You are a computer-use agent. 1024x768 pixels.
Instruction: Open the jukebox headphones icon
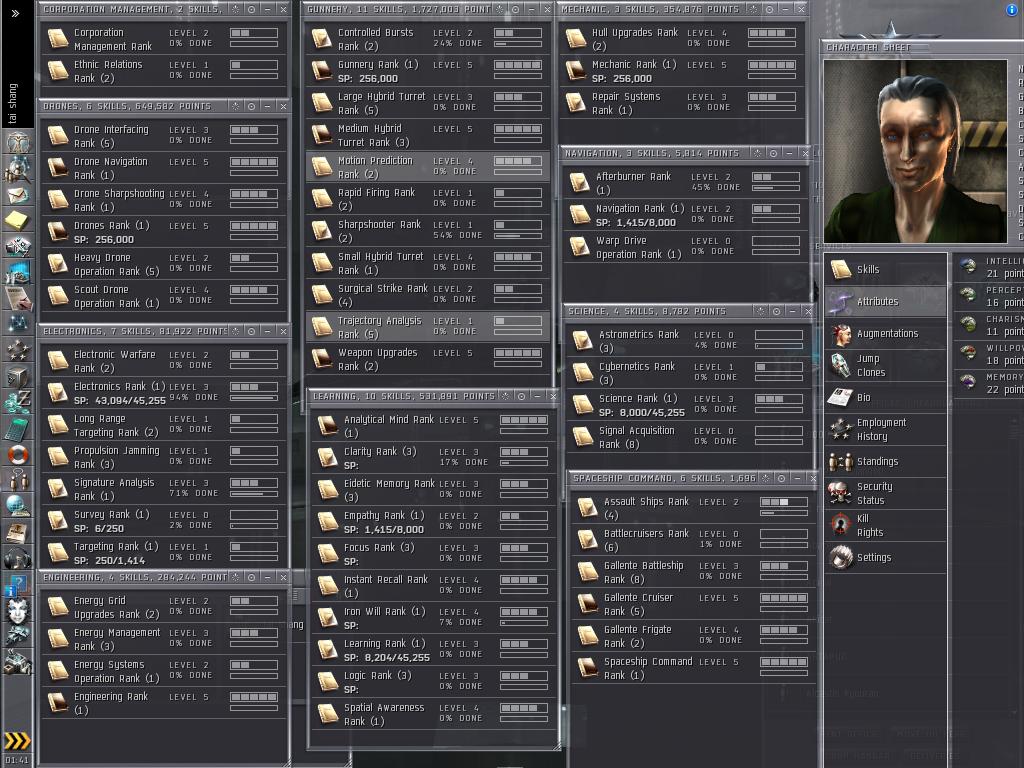tap(18, 558)
